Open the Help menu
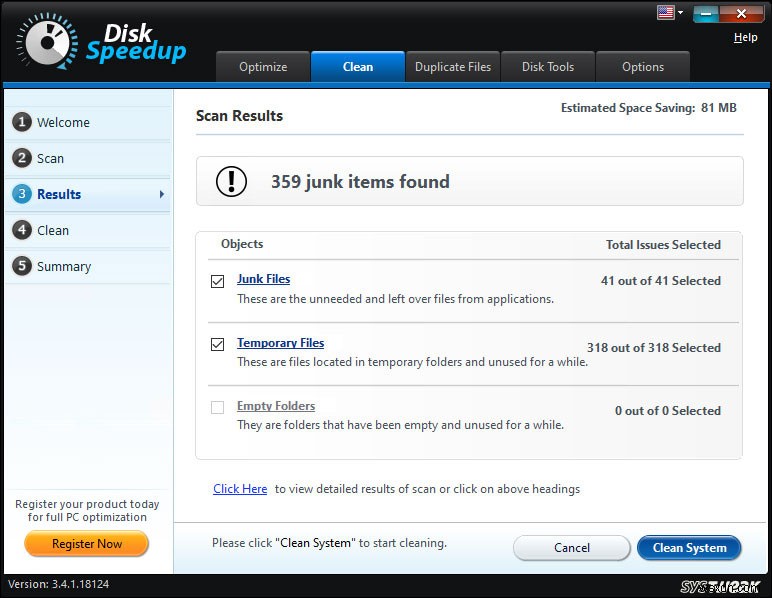The height and width of the screenshot is (598, 772). coord(745,37)
